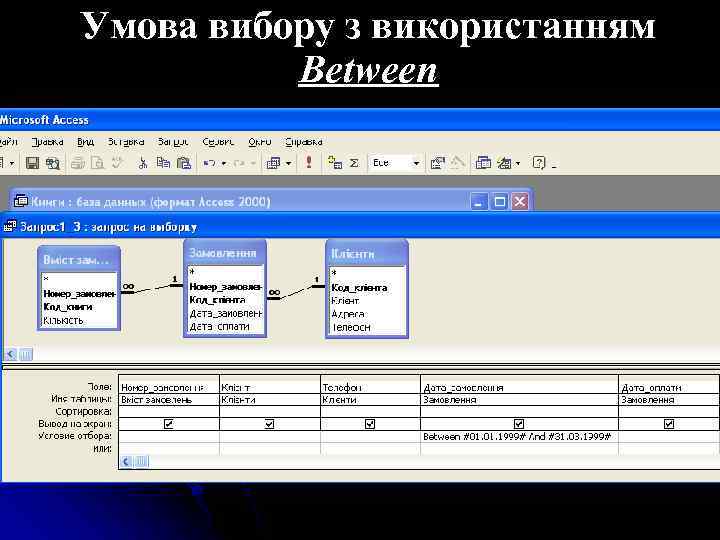
Task: Uncheck Show box for Дата_замовлення column
Action: (519, 424)
